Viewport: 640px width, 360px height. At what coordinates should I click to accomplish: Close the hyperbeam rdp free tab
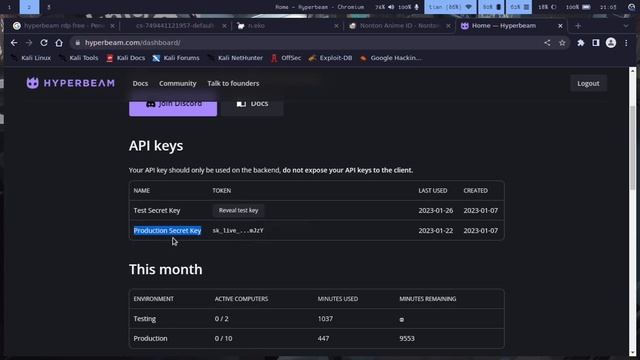(x=112, y=26)
